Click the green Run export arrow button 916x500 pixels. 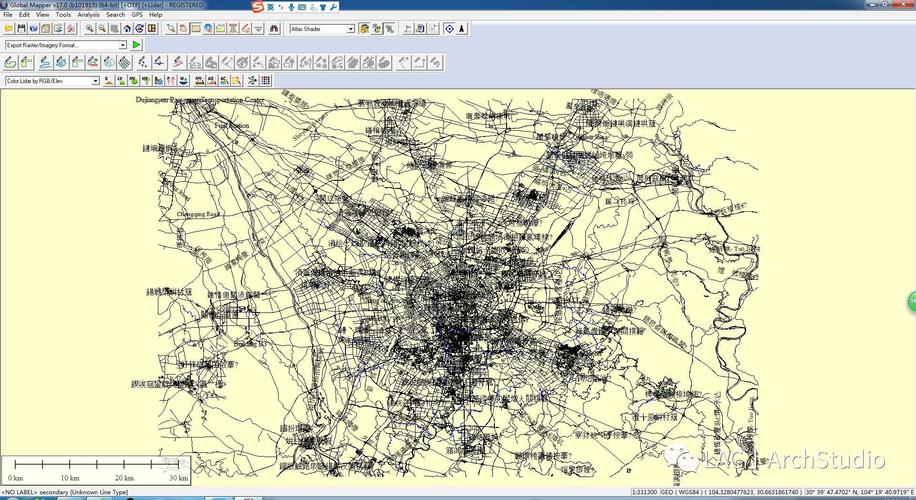coord(137,45)
